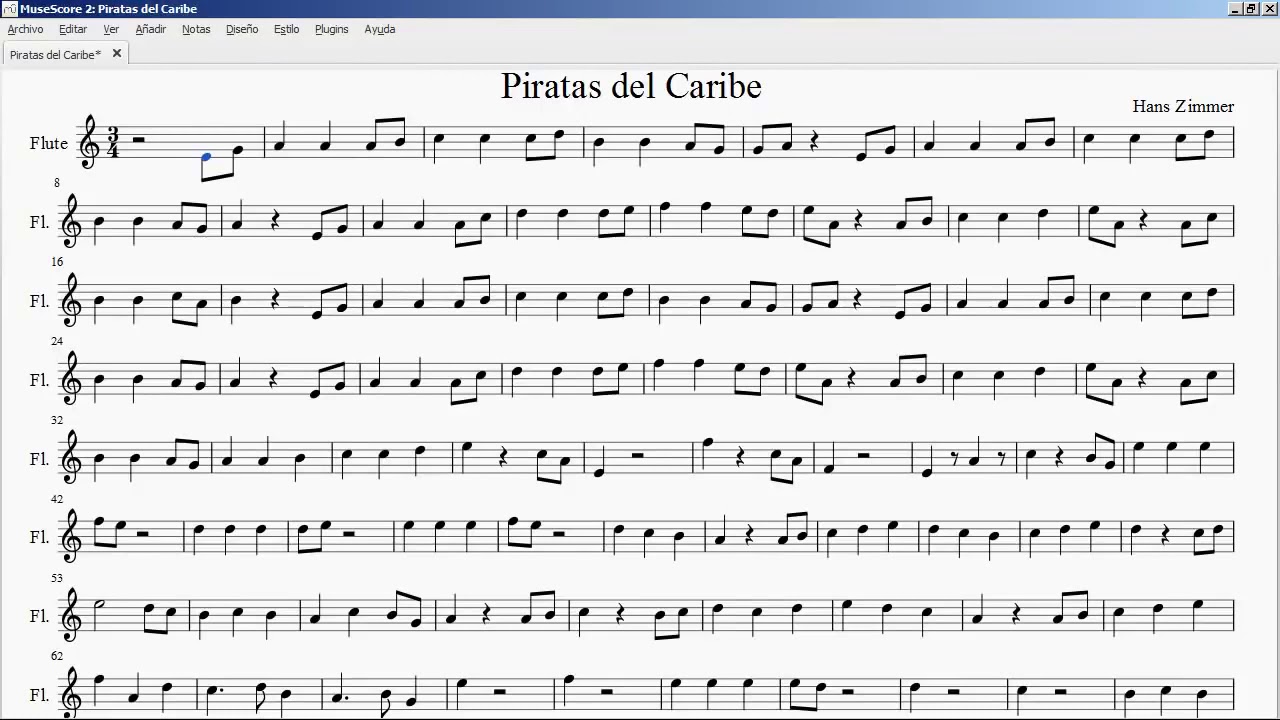Click measure number 53 label
The image size is (1280, 720).
tap(57, 578)
